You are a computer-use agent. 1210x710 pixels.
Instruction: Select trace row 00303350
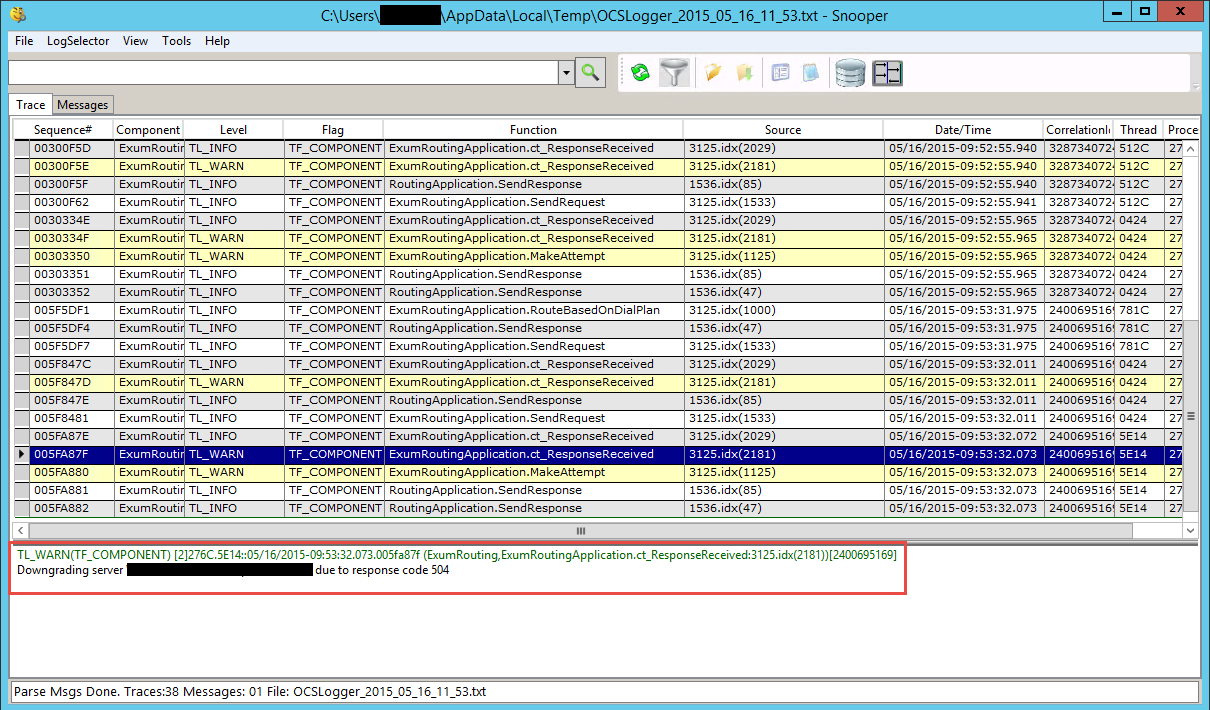(x=597, y=256)
